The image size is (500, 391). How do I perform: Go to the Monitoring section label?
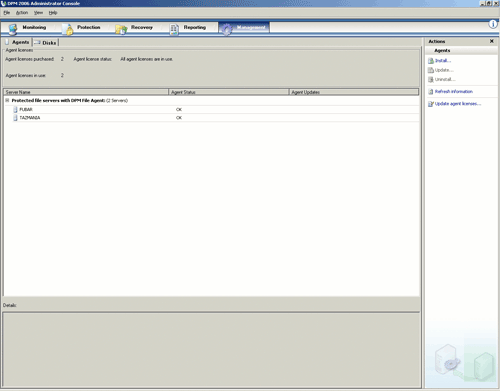[x=34, y=27]
